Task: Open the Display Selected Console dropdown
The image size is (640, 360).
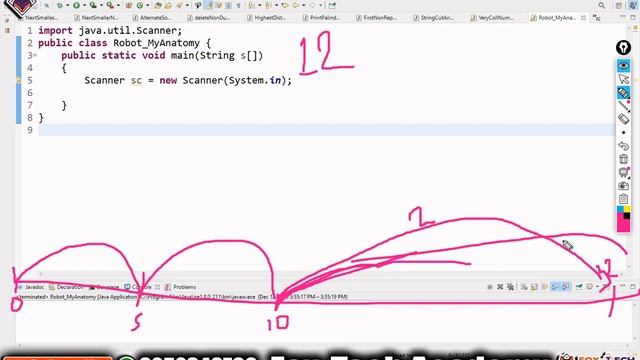Action: coord(597,287)
